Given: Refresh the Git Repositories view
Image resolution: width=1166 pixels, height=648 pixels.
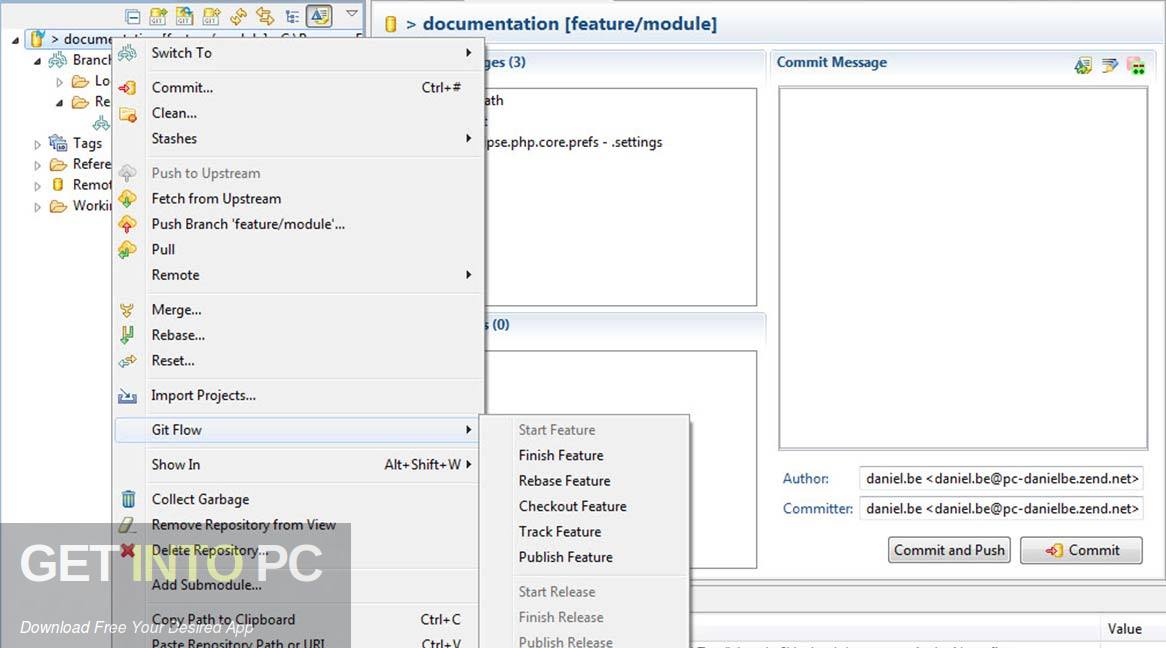Looking at the screenshot, I should [x=238, y=16].
